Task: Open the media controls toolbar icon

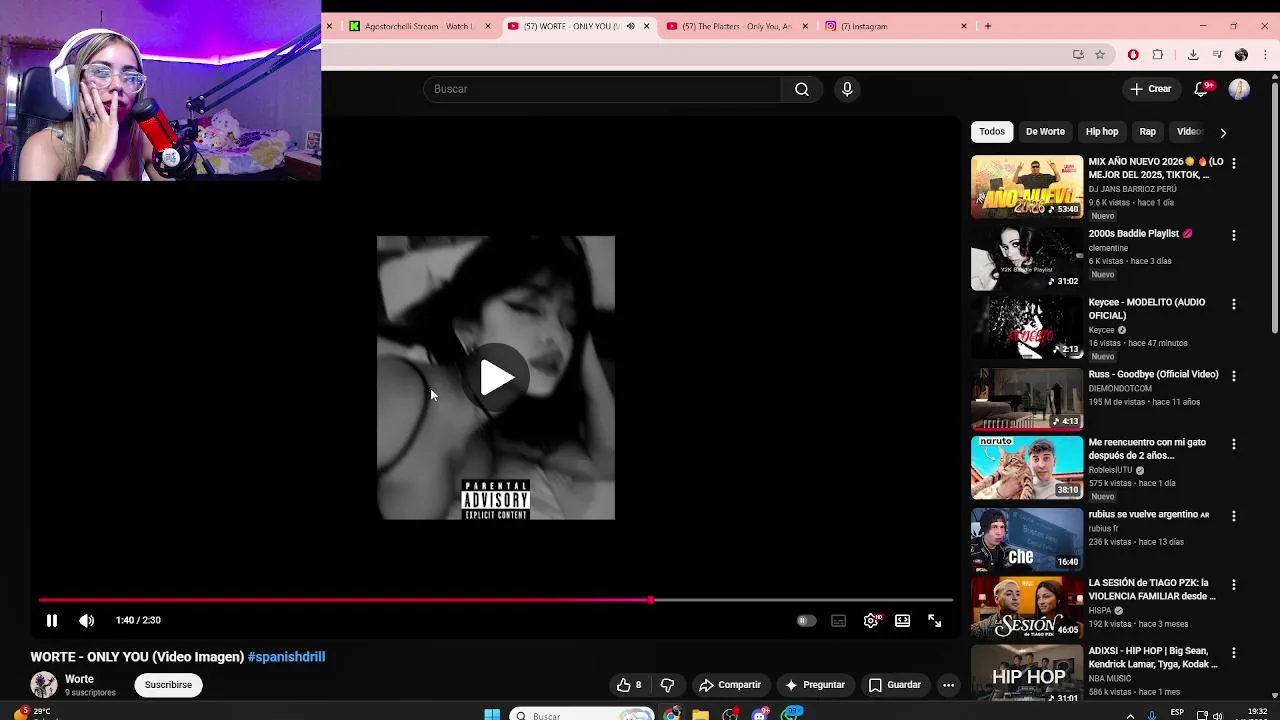Action: click(x=1217, y=55)
